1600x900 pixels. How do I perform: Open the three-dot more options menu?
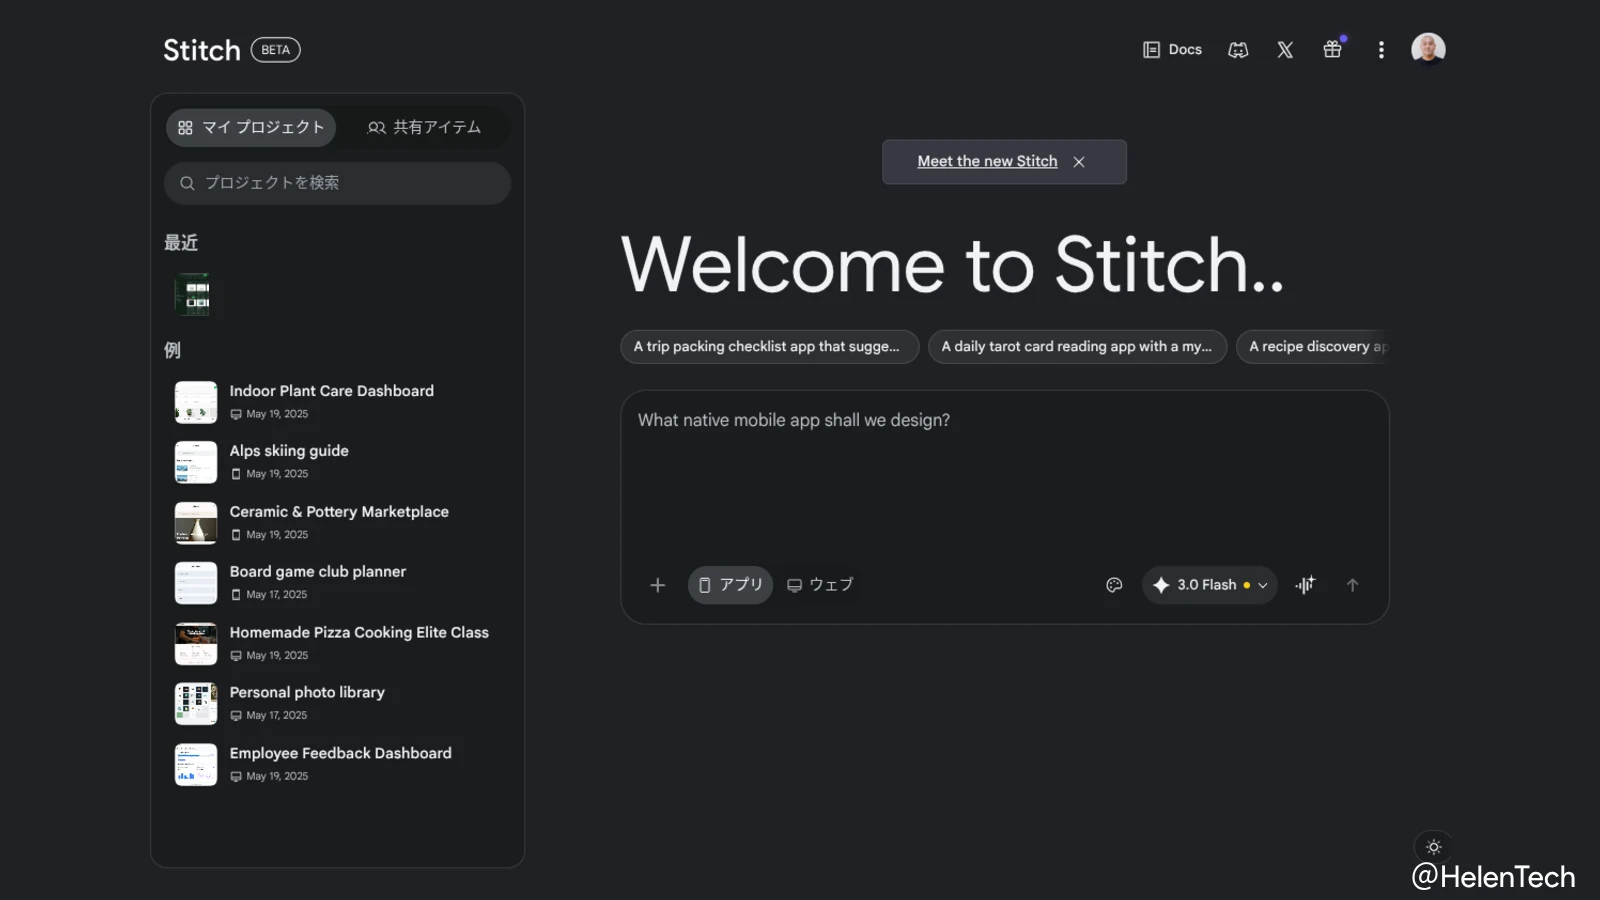pyautogui.click(x=1381, y=50)
